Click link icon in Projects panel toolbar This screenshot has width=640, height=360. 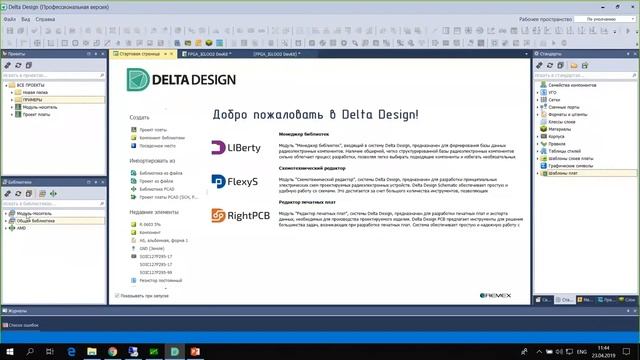pos(7,65)
